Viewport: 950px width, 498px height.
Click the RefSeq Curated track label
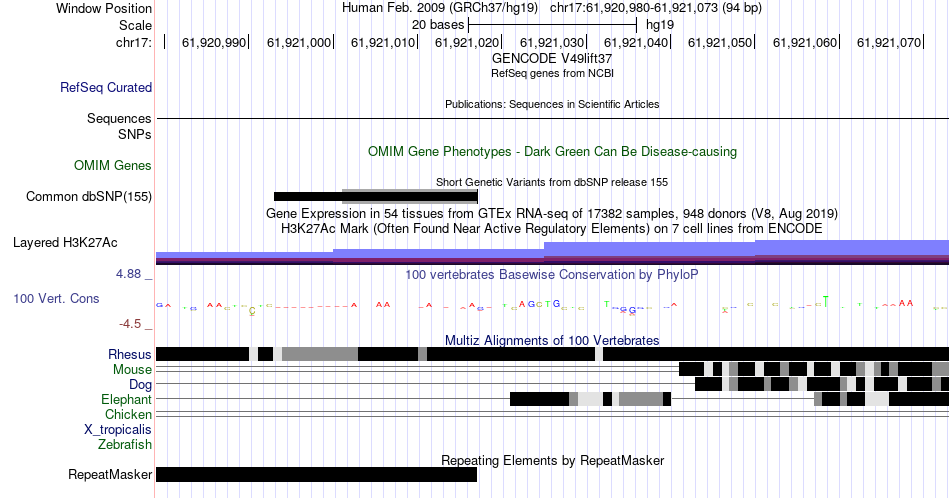pyautogui.click(x=106, y=88)
